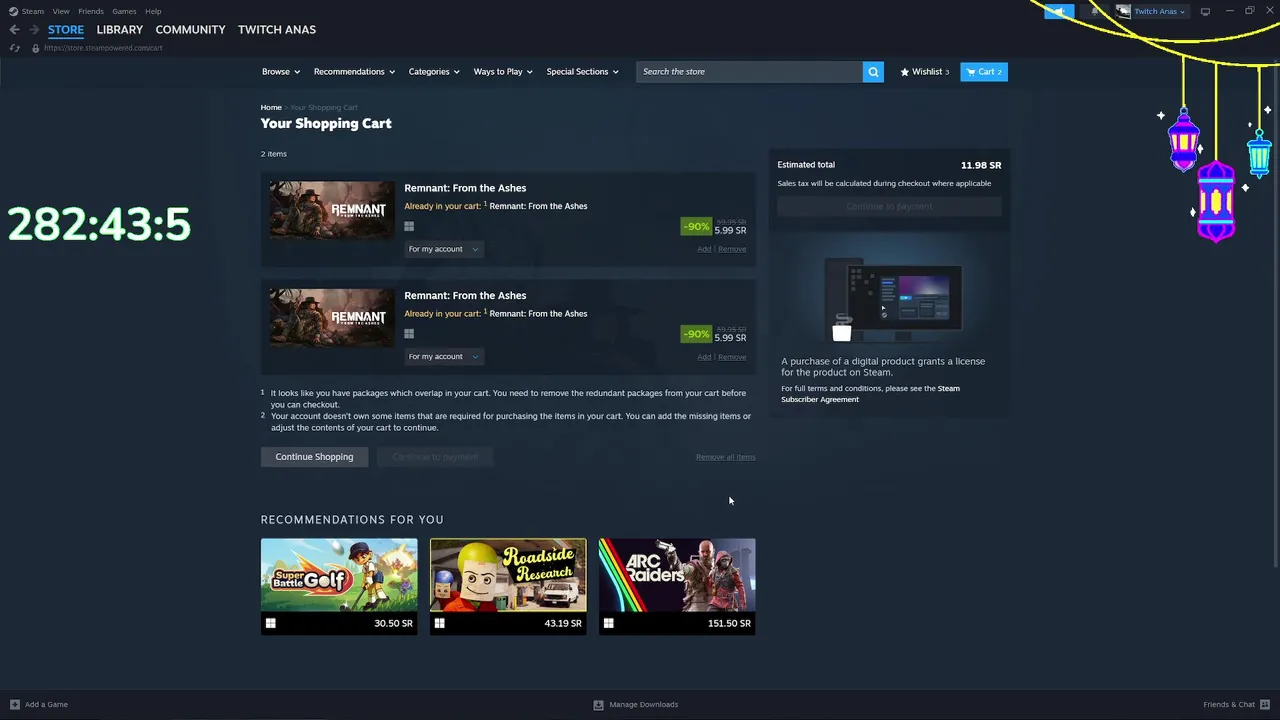Open the Steam menu
The image size is (1280, 720).
(33, 11)
